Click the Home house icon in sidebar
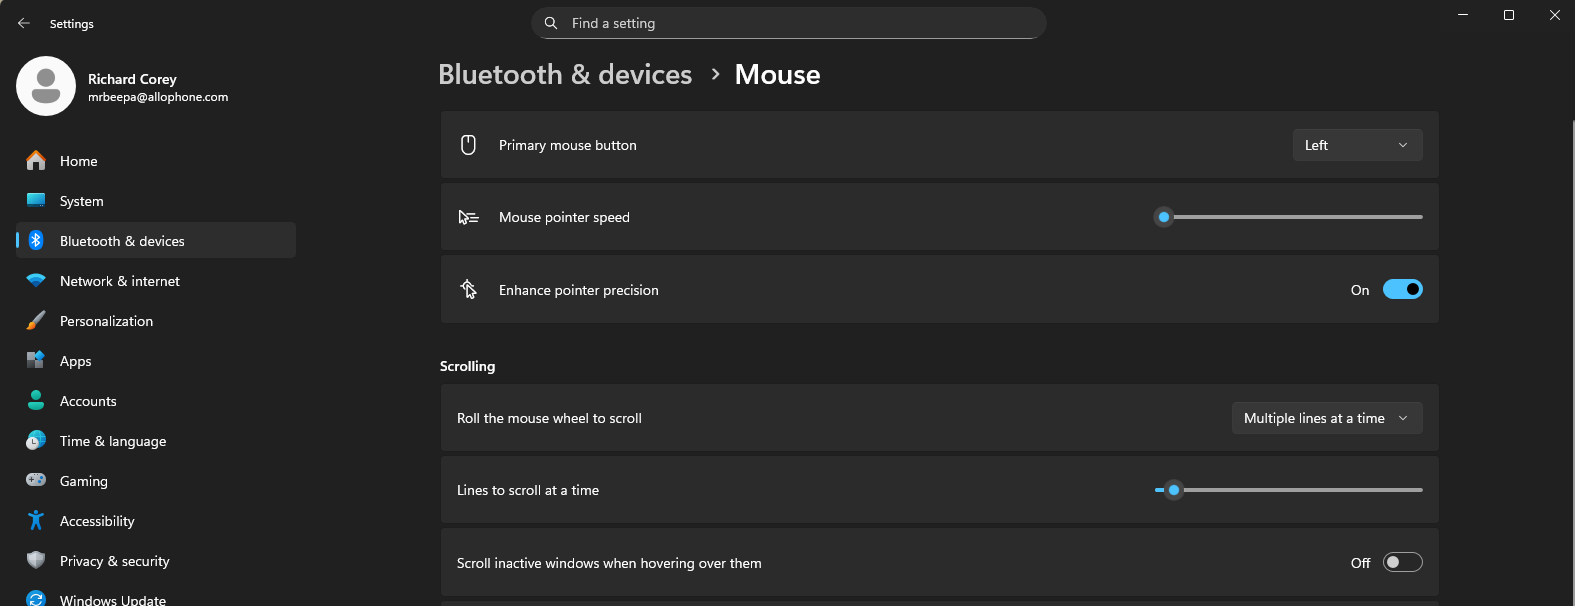The image size is (1575, 606). (x=36, y=160)
